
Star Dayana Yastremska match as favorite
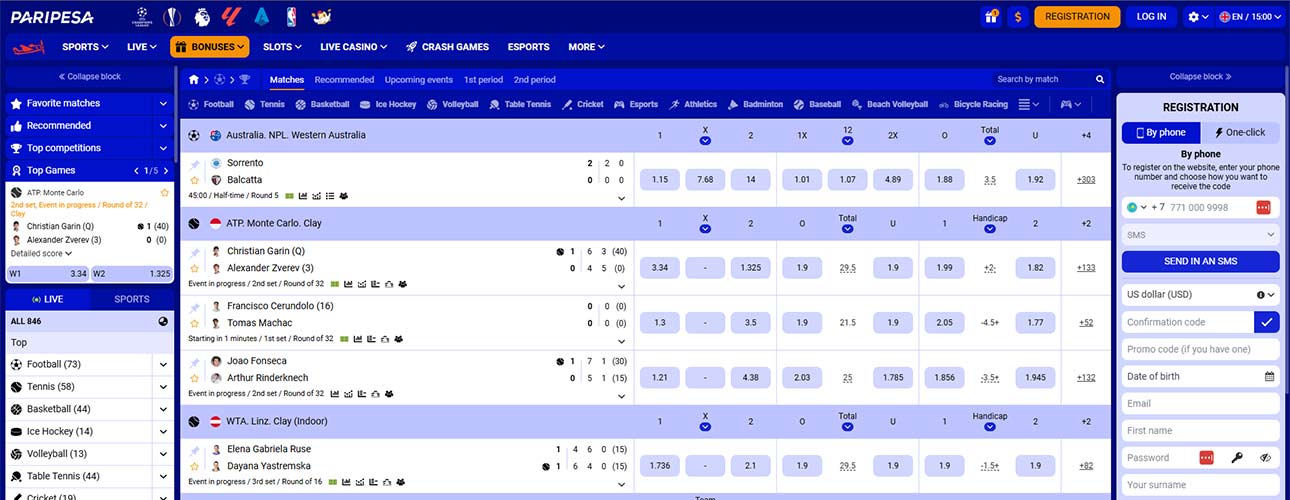point(194,466)
